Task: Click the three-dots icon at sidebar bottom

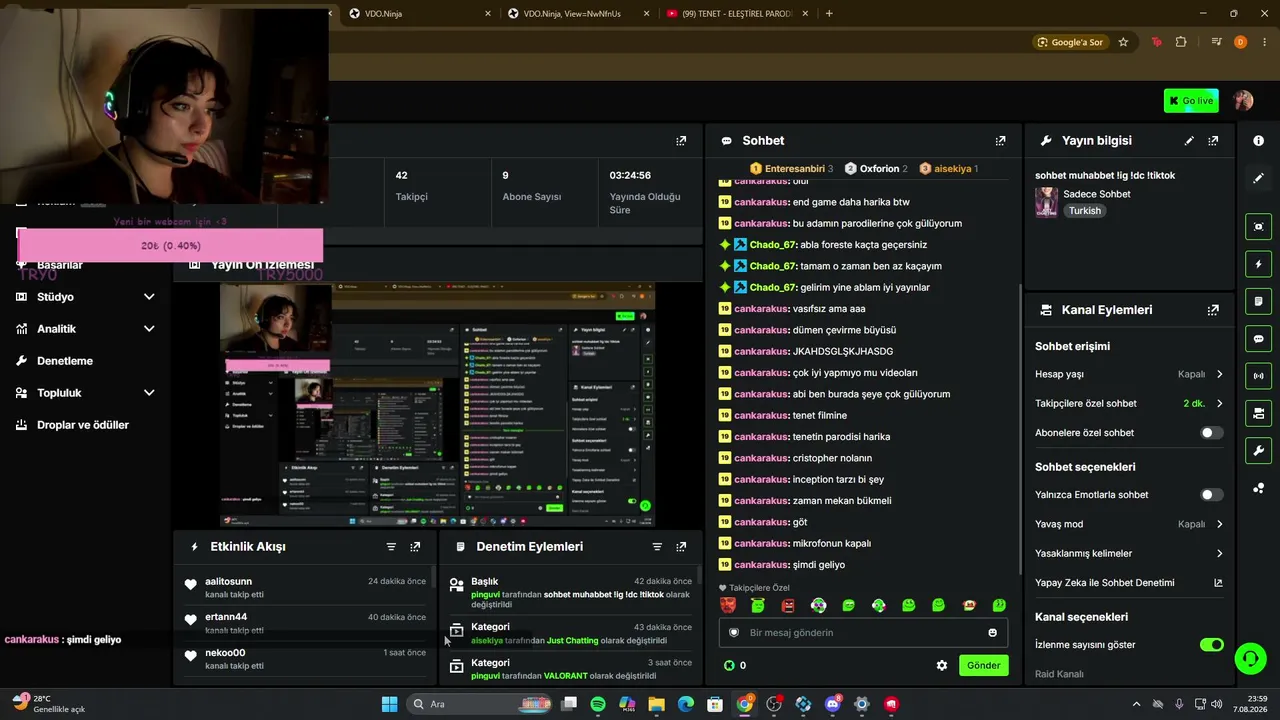Action: (x=1258, y=488)
